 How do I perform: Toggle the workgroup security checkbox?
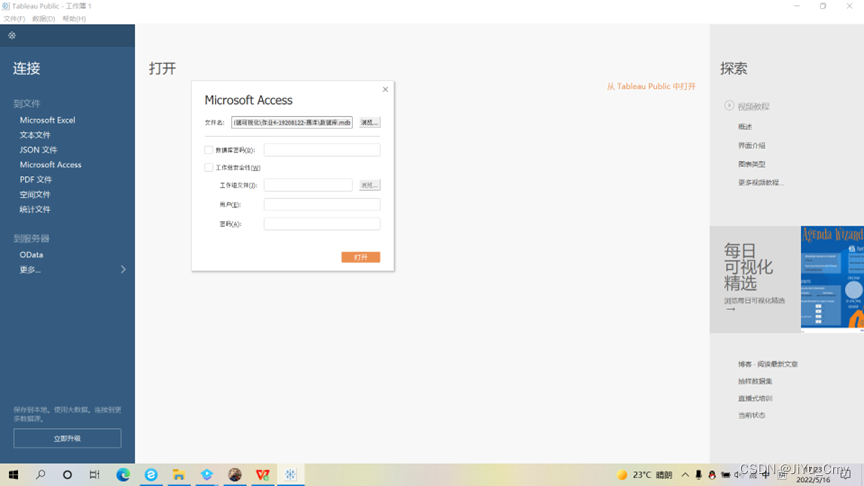click(209, 168)
